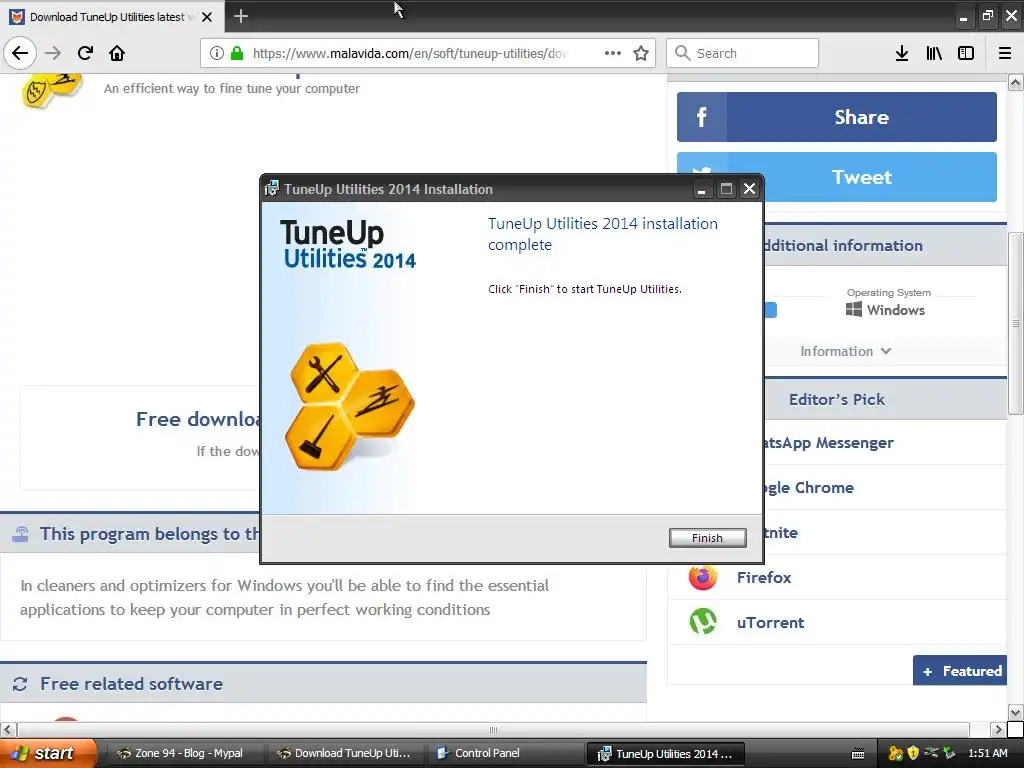Reload the page with refresh icon
The height and width of the screenshot is (768, 1024).
click(85, 53)
